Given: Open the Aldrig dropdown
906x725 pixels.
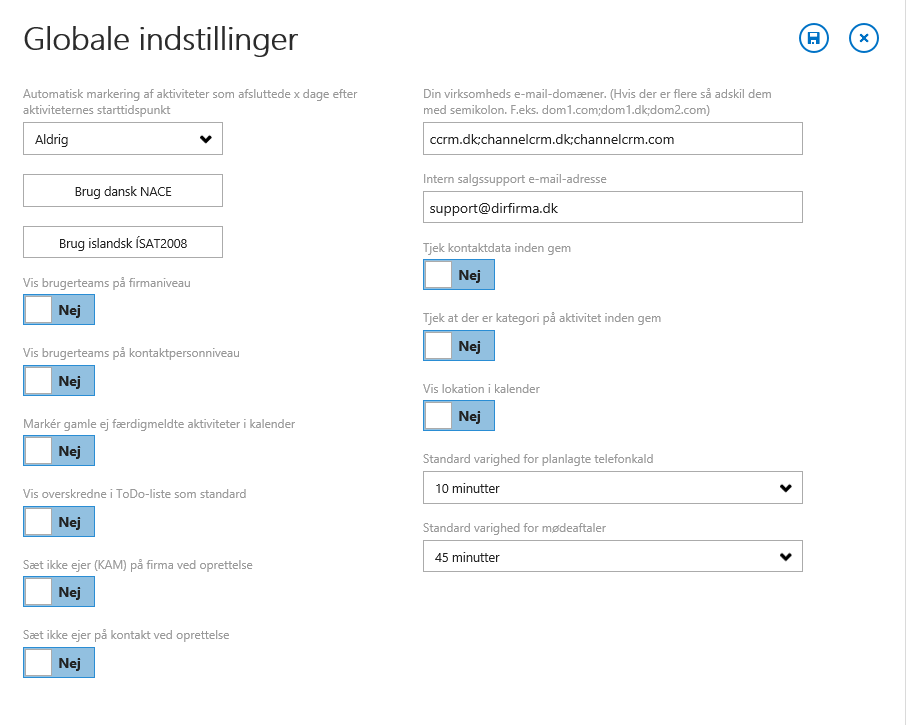Looking at the screenshot, I should pyautogui.click(x=123, y=139).
